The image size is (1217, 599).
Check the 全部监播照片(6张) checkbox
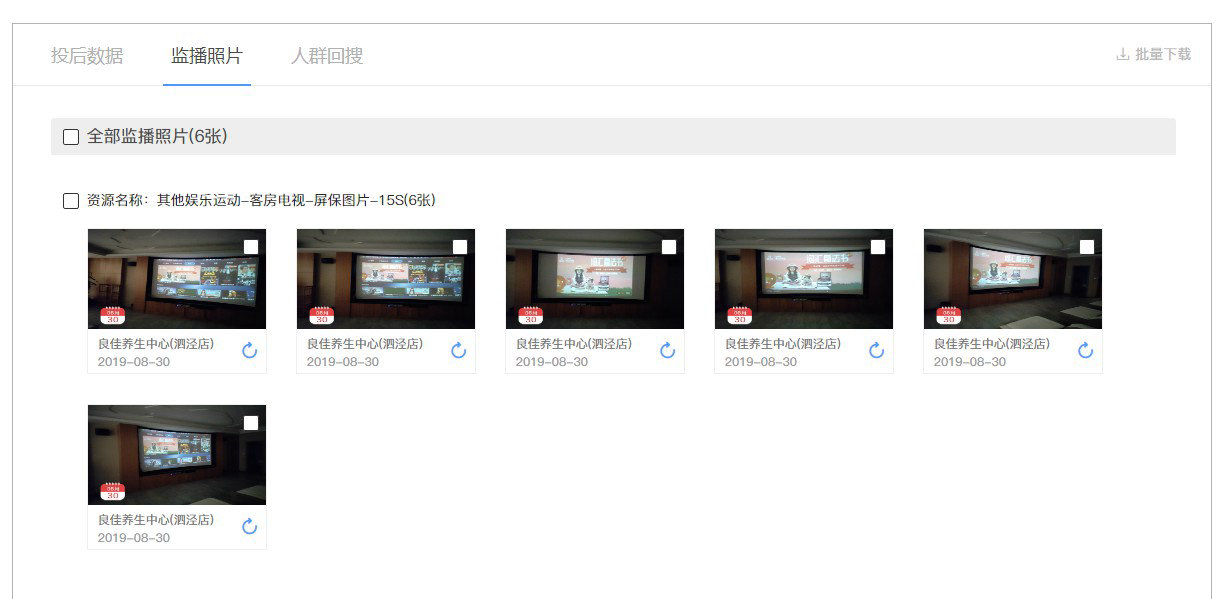[71, 137]
